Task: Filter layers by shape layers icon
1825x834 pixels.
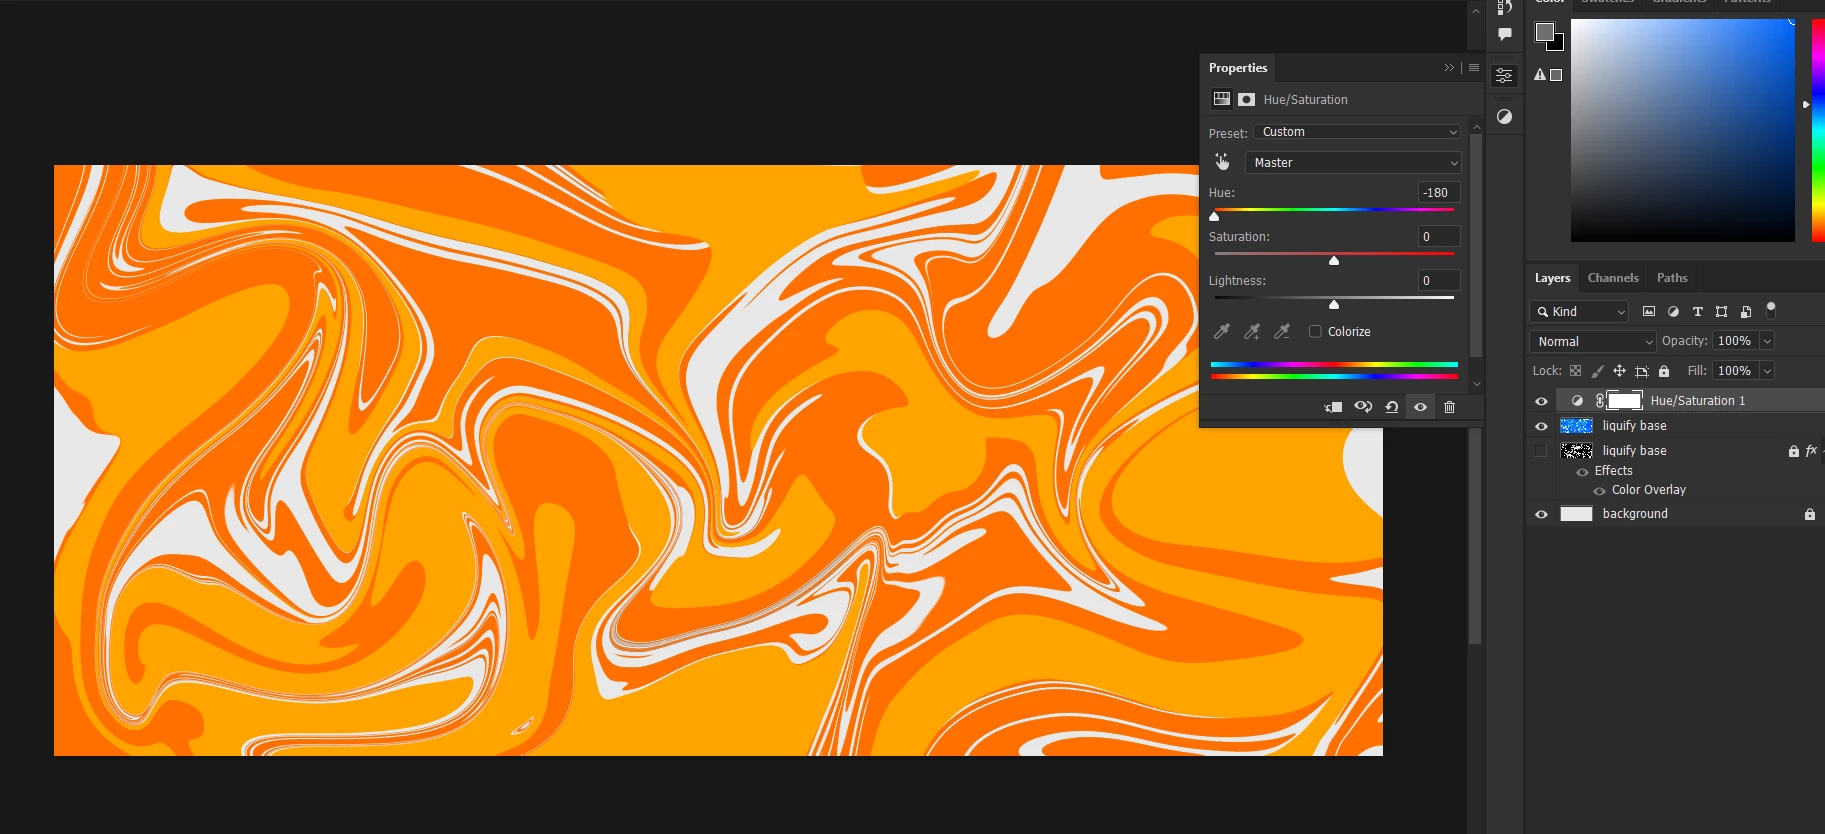Action: point(1721,311)
